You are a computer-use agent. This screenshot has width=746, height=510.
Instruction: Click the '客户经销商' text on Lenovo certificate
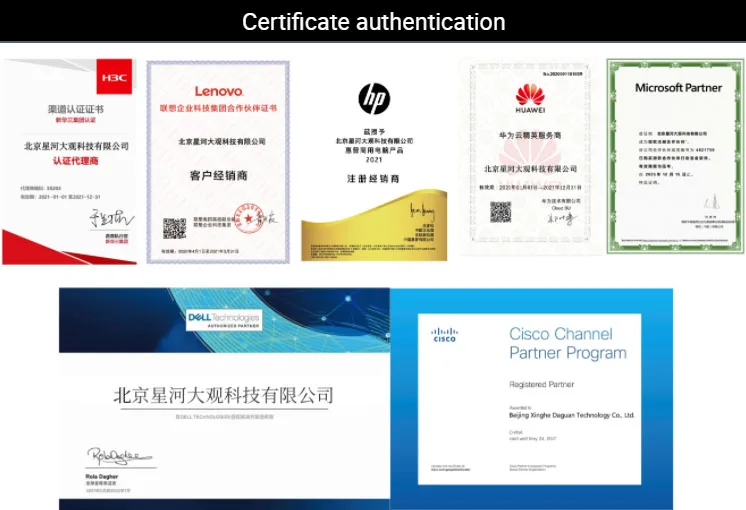[x=218, y=176]
